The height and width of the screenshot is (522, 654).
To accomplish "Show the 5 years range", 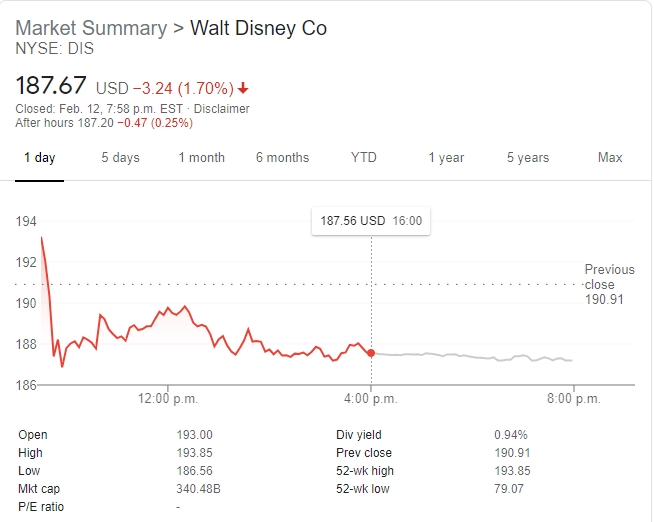I will pos(527,158).
